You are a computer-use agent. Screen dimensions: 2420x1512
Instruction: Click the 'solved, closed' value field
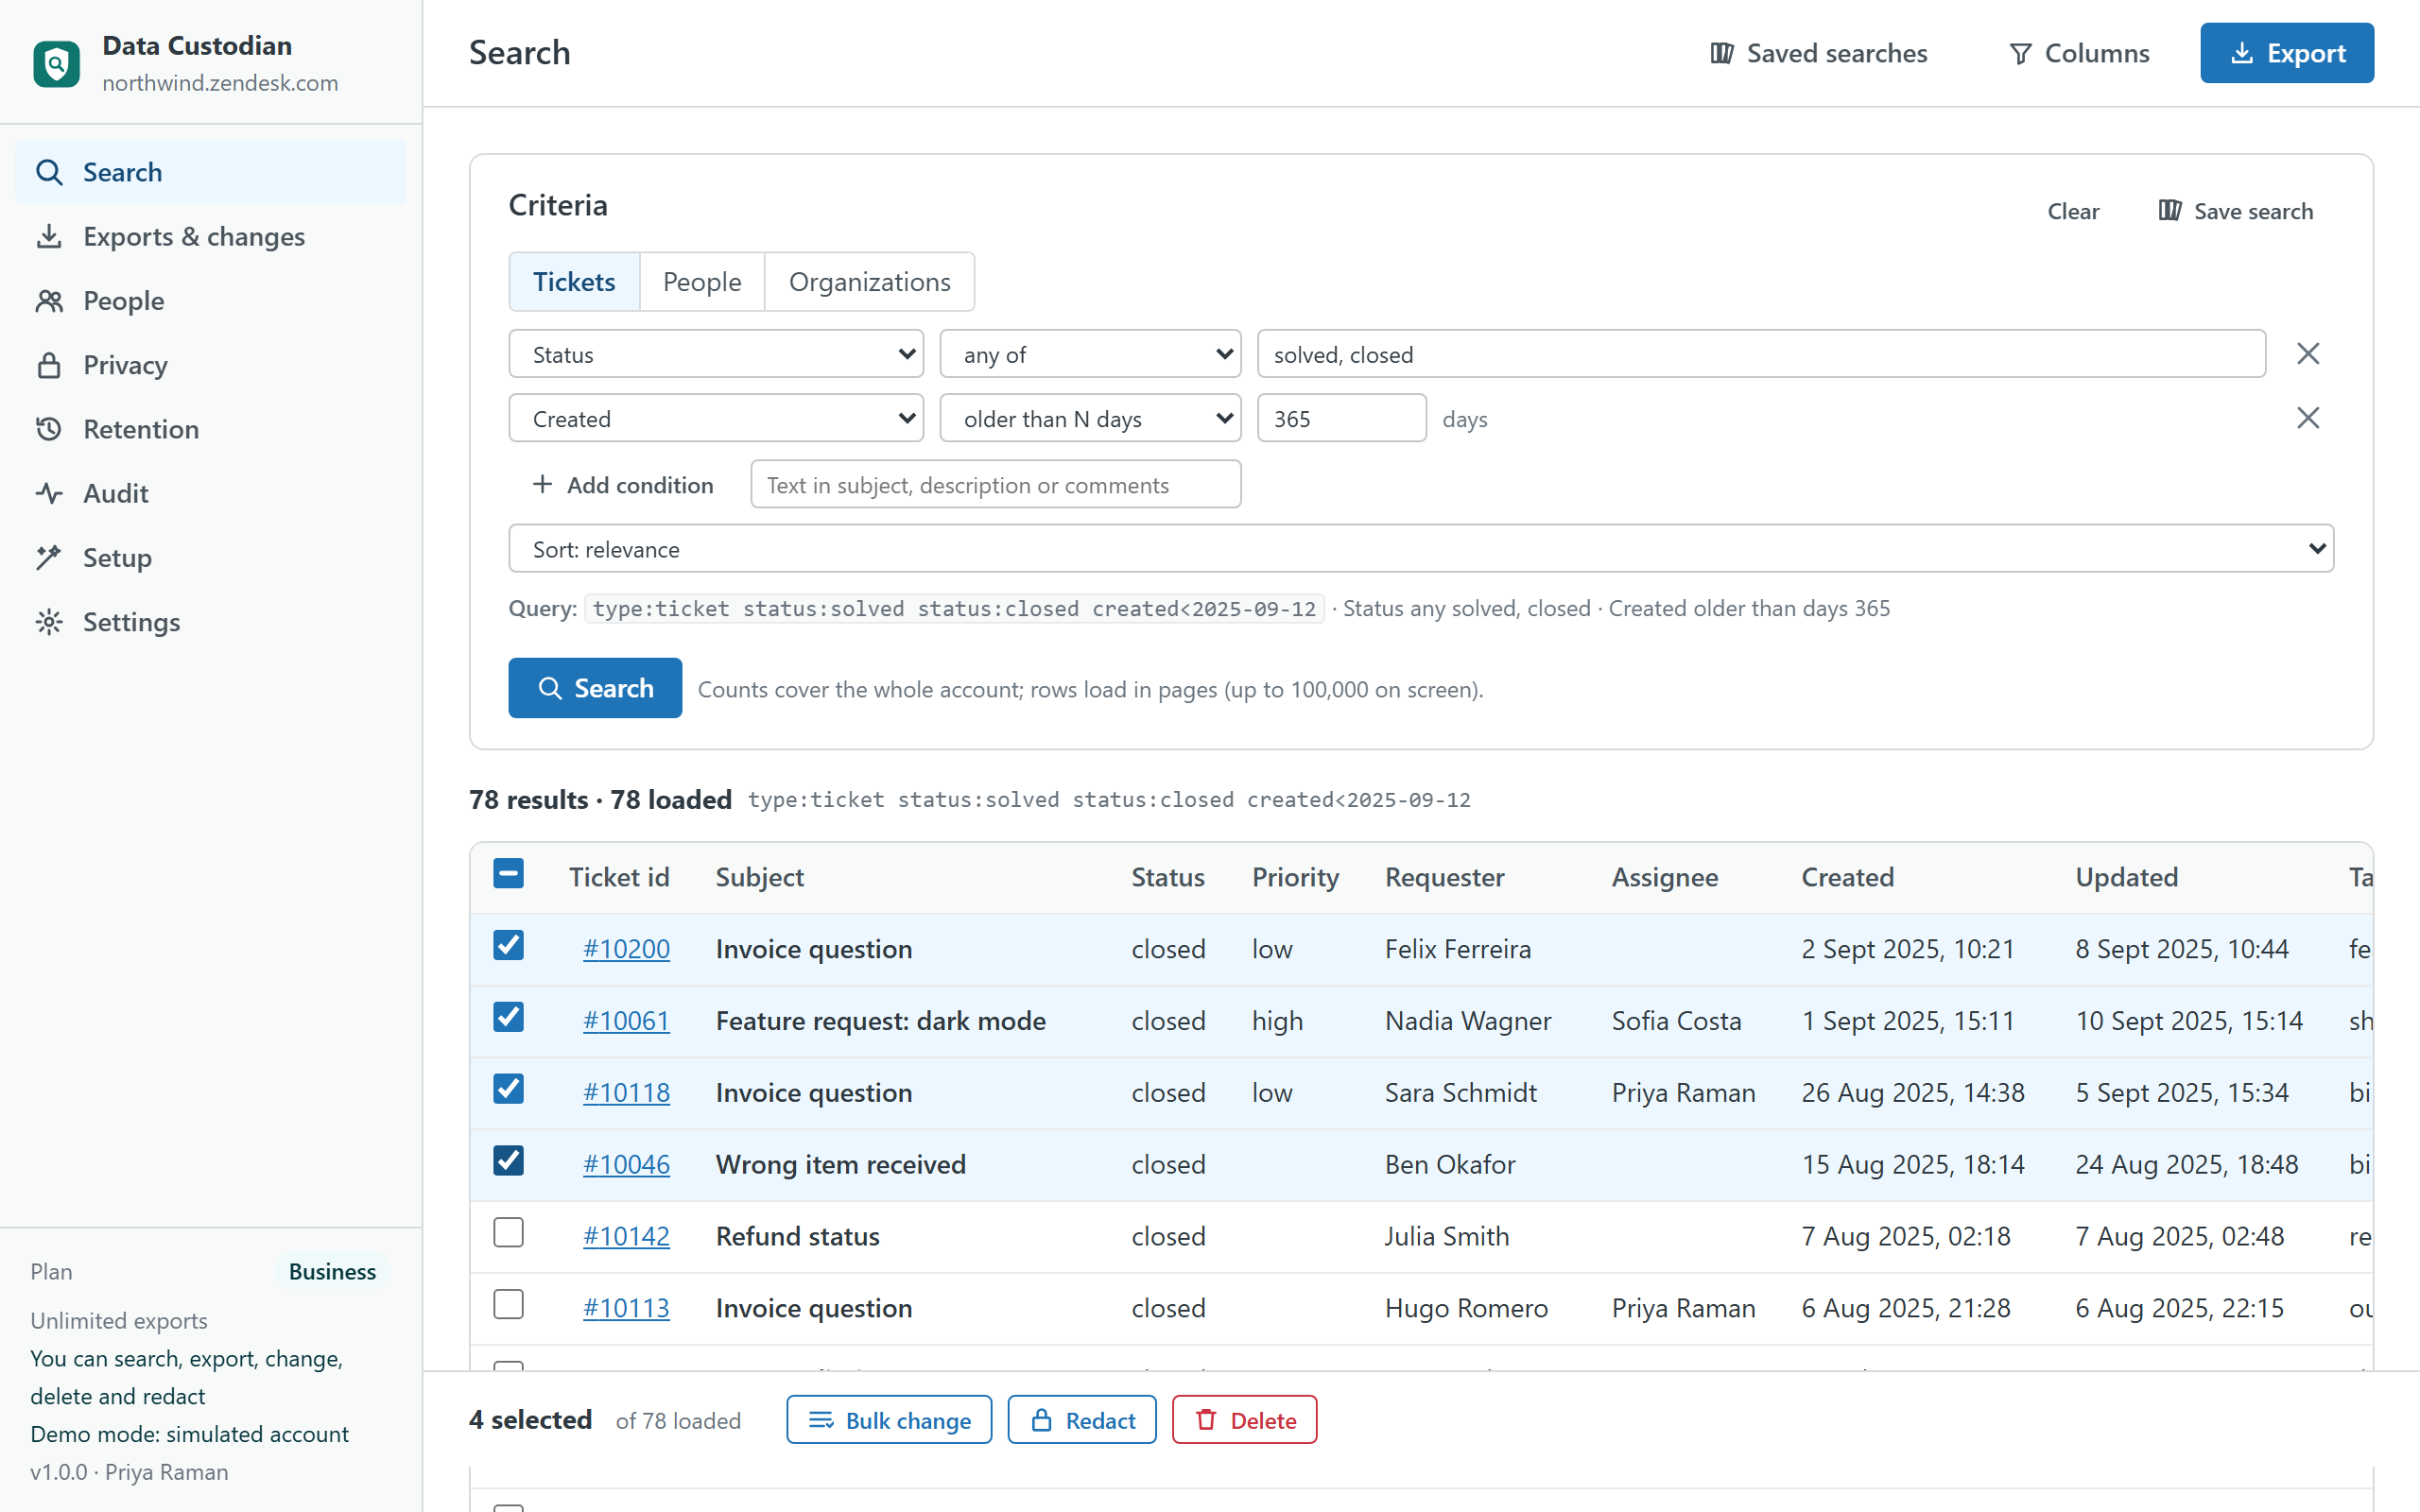pos(1761,354)
